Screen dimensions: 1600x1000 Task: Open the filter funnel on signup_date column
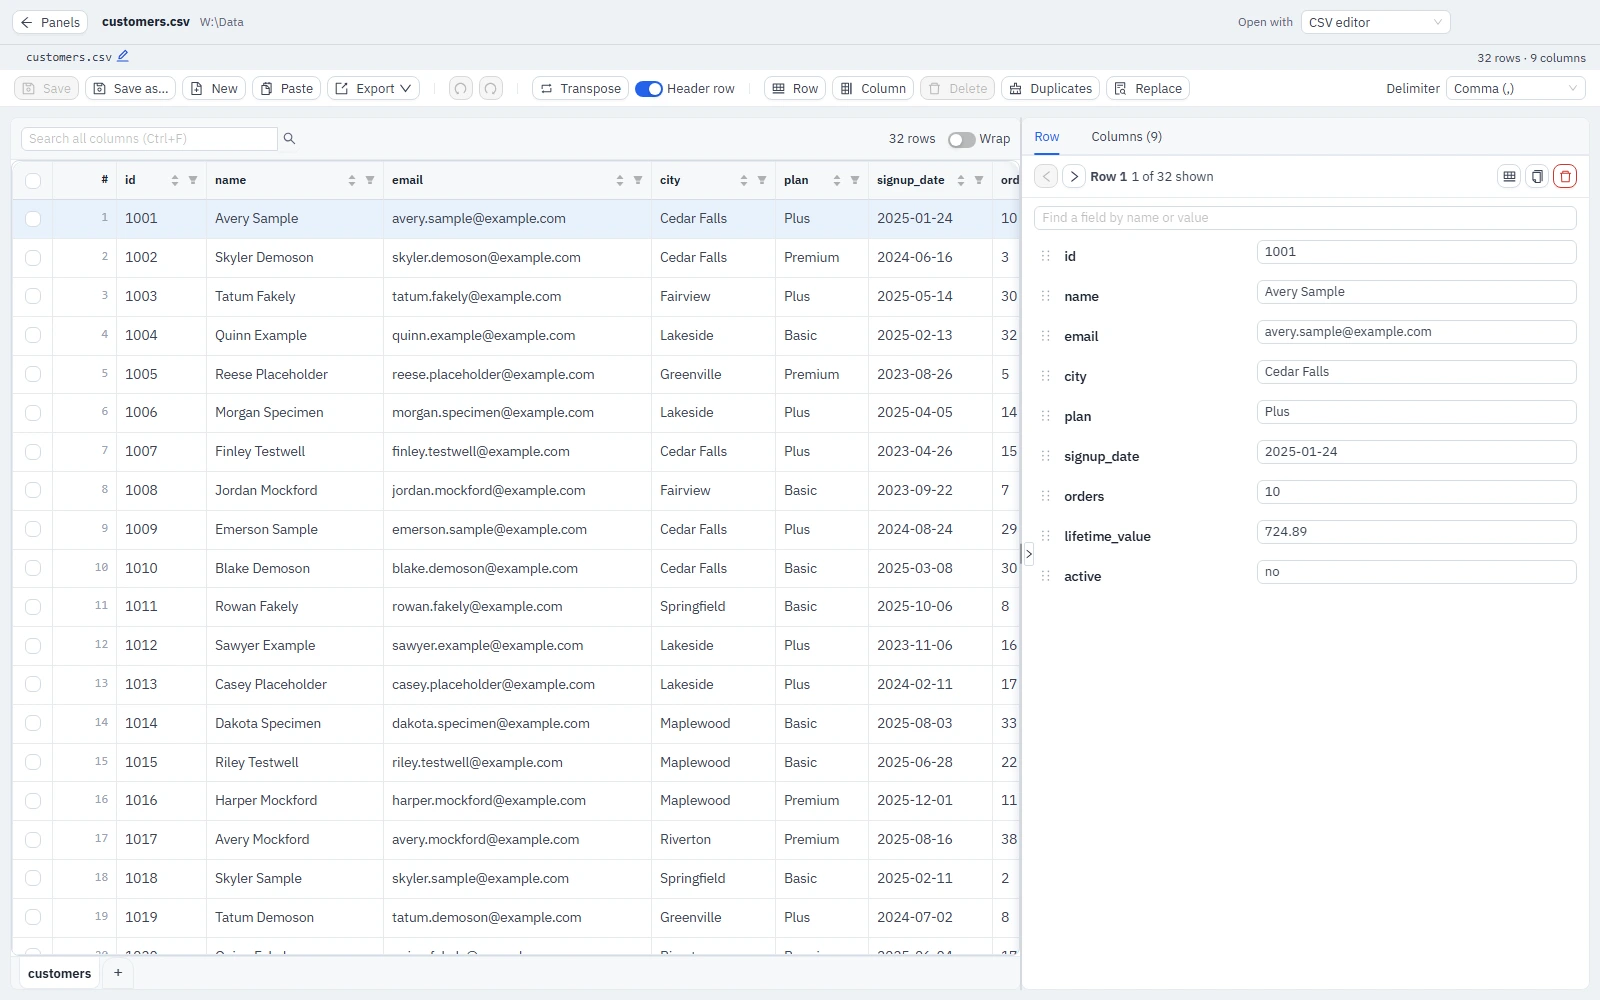click(x=979, y=180)
